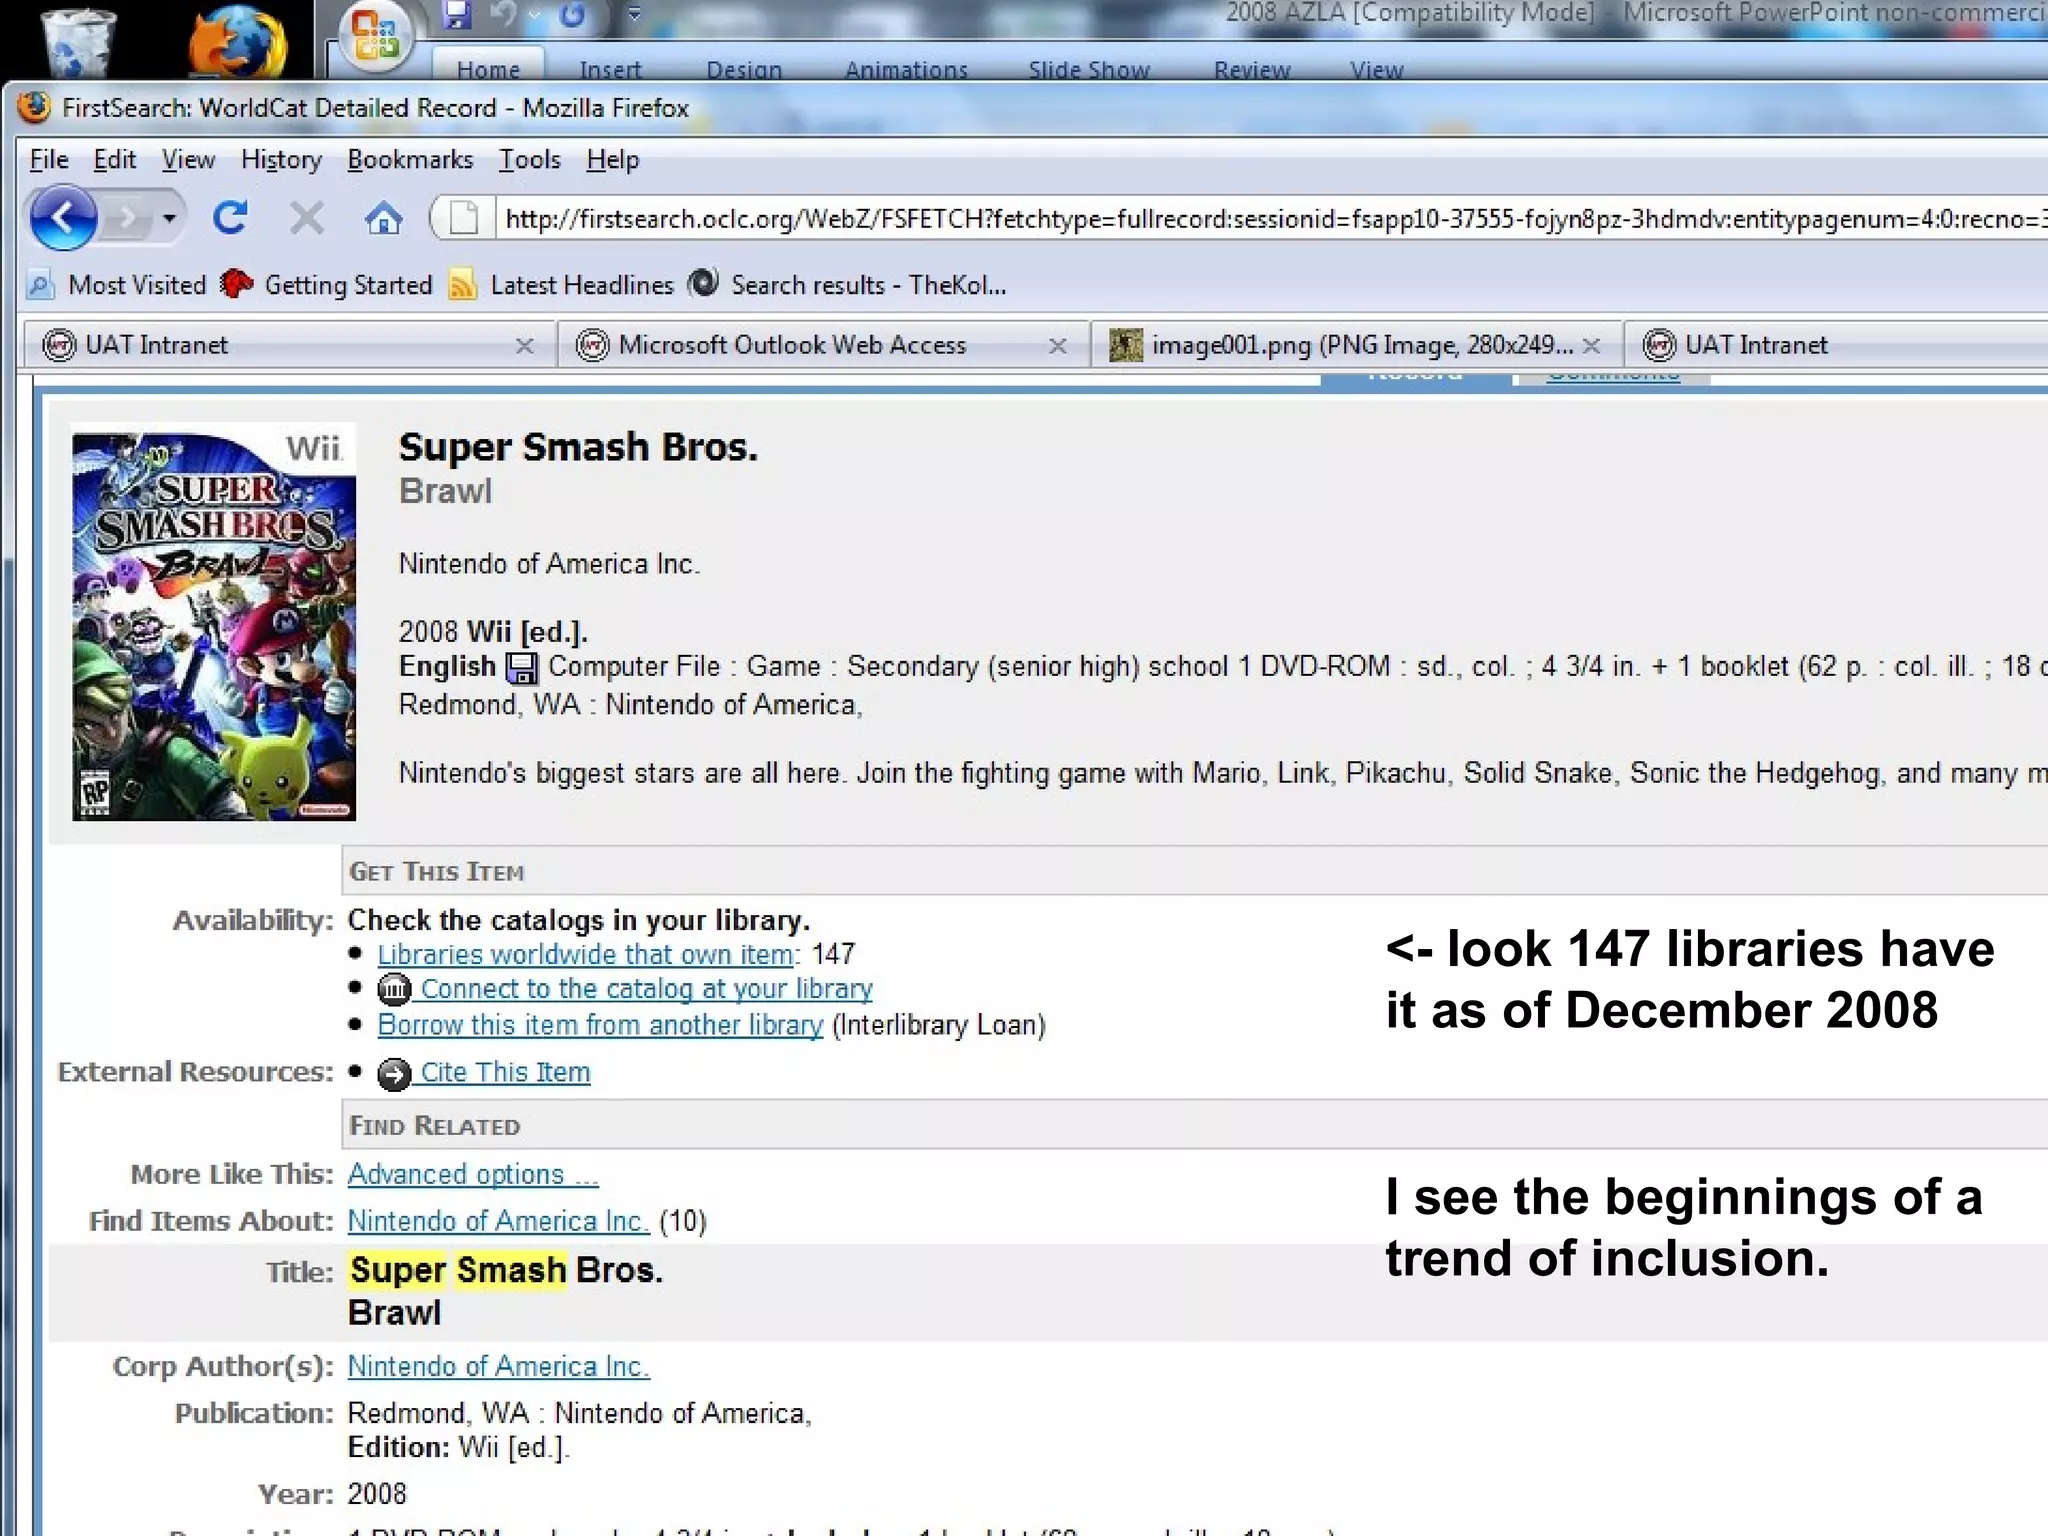Open Firefox's File menu
2048x1536 pixels.
point(49,160)
